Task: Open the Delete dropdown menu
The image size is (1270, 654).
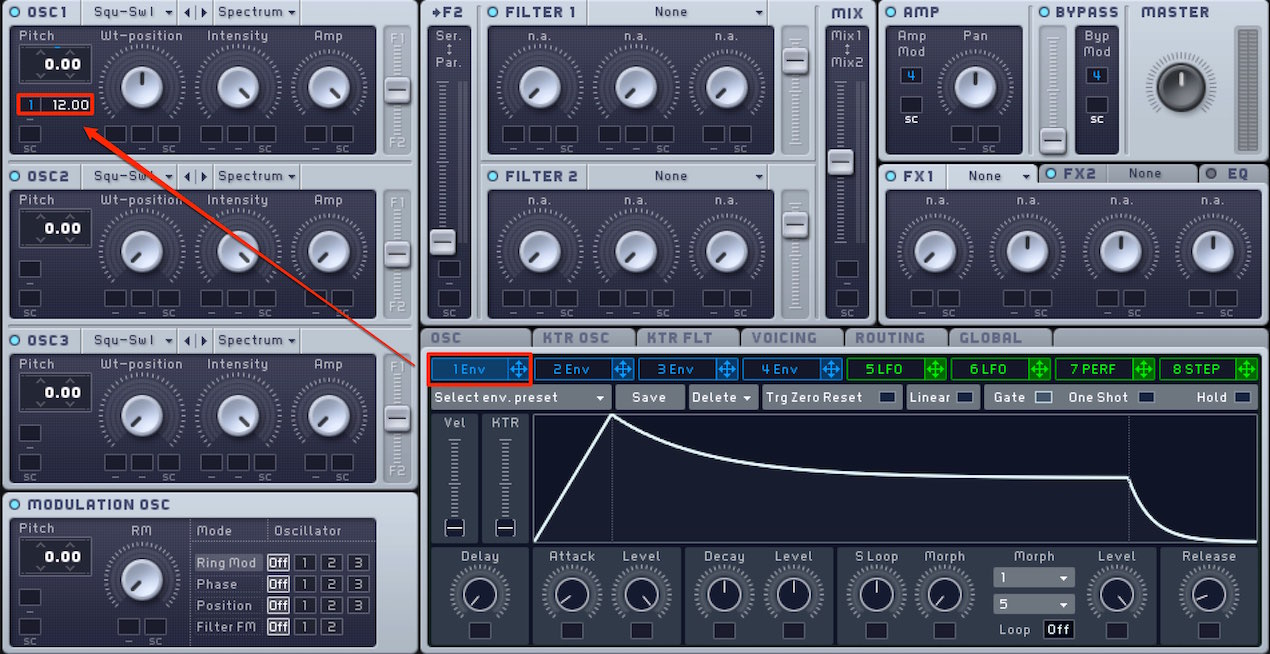Action: (721, 397)
